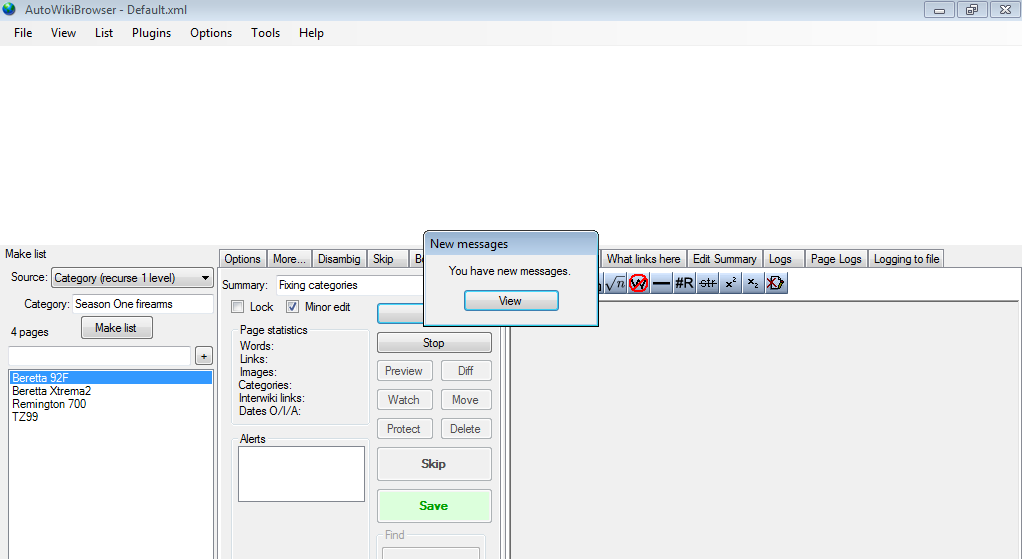Open the What links here tab

pyautogui.click(x=643, y=259)
